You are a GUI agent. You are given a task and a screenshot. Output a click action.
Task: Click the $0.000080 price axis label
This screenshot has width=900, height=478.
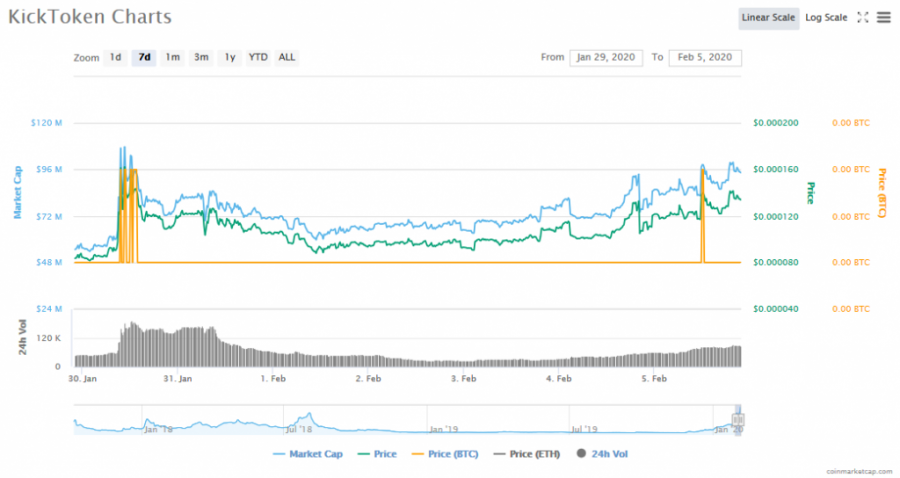pyautogui.click(x=775, y=262)
